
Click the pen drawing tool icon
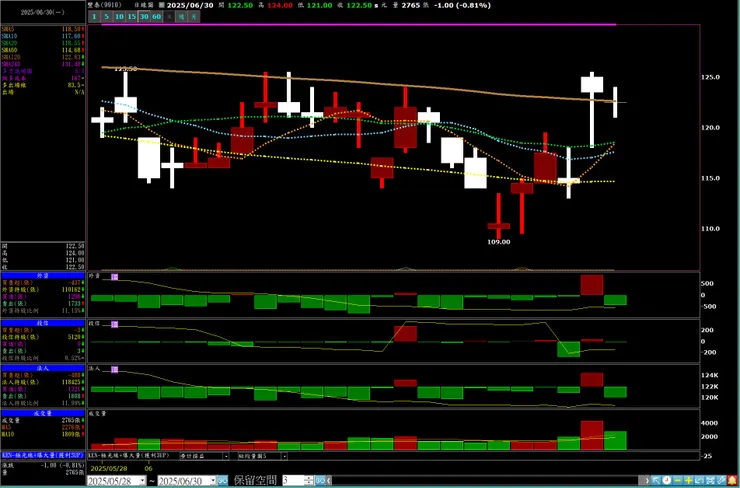[721, 480]
